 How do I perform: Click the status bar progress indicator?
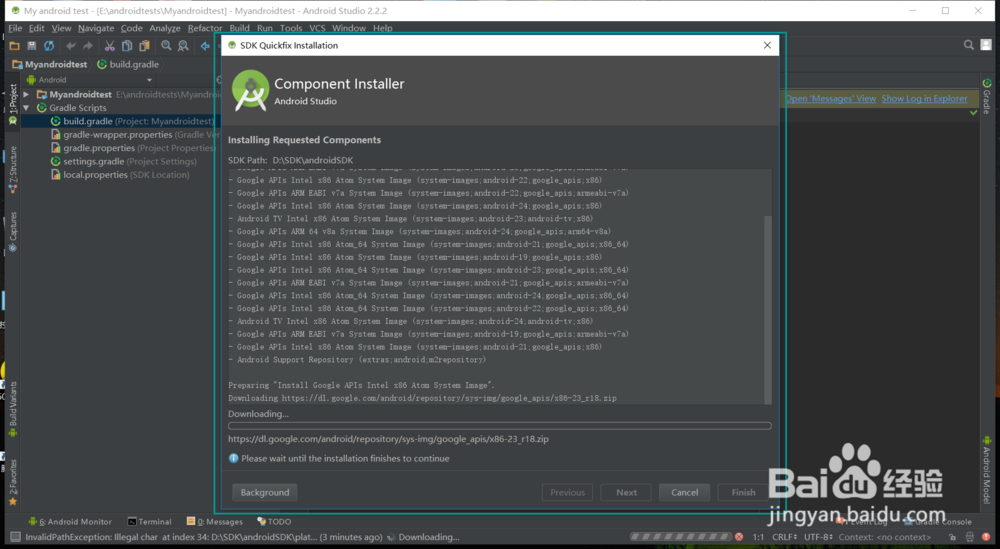tap(680, 537)
